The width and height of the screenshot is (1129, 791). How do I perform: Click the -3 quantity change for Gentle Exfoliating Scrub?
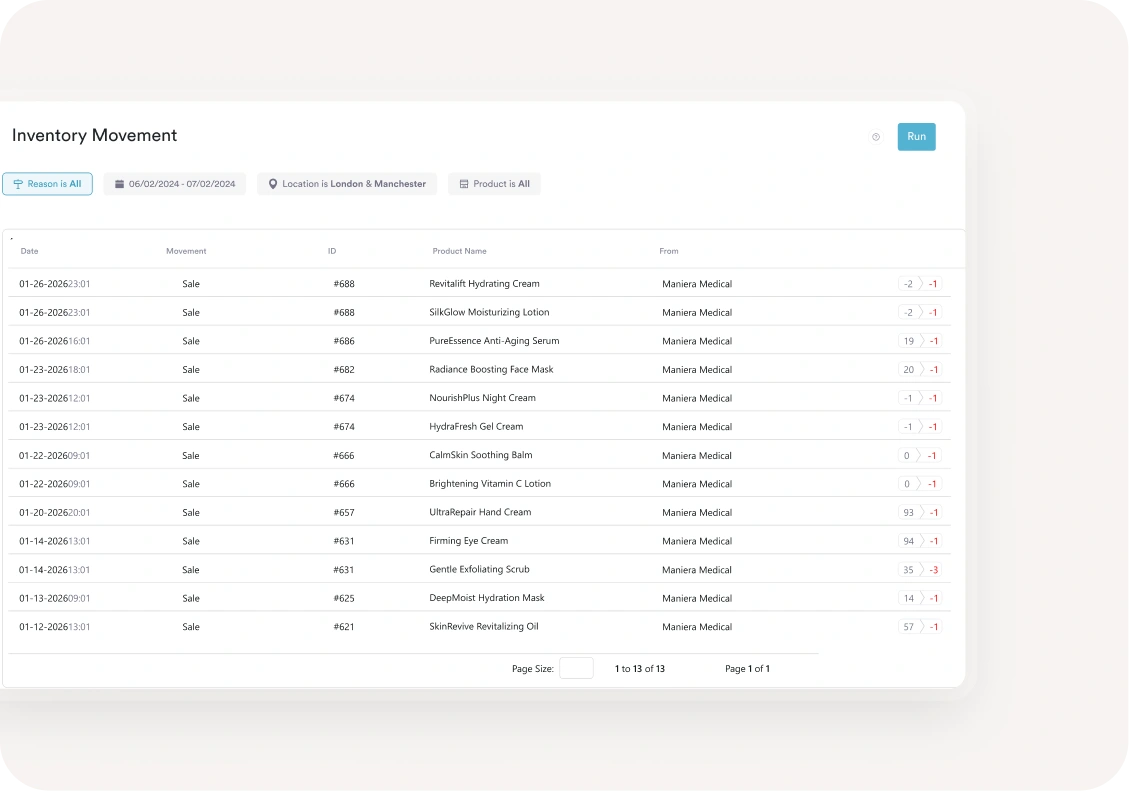[933, 570]
